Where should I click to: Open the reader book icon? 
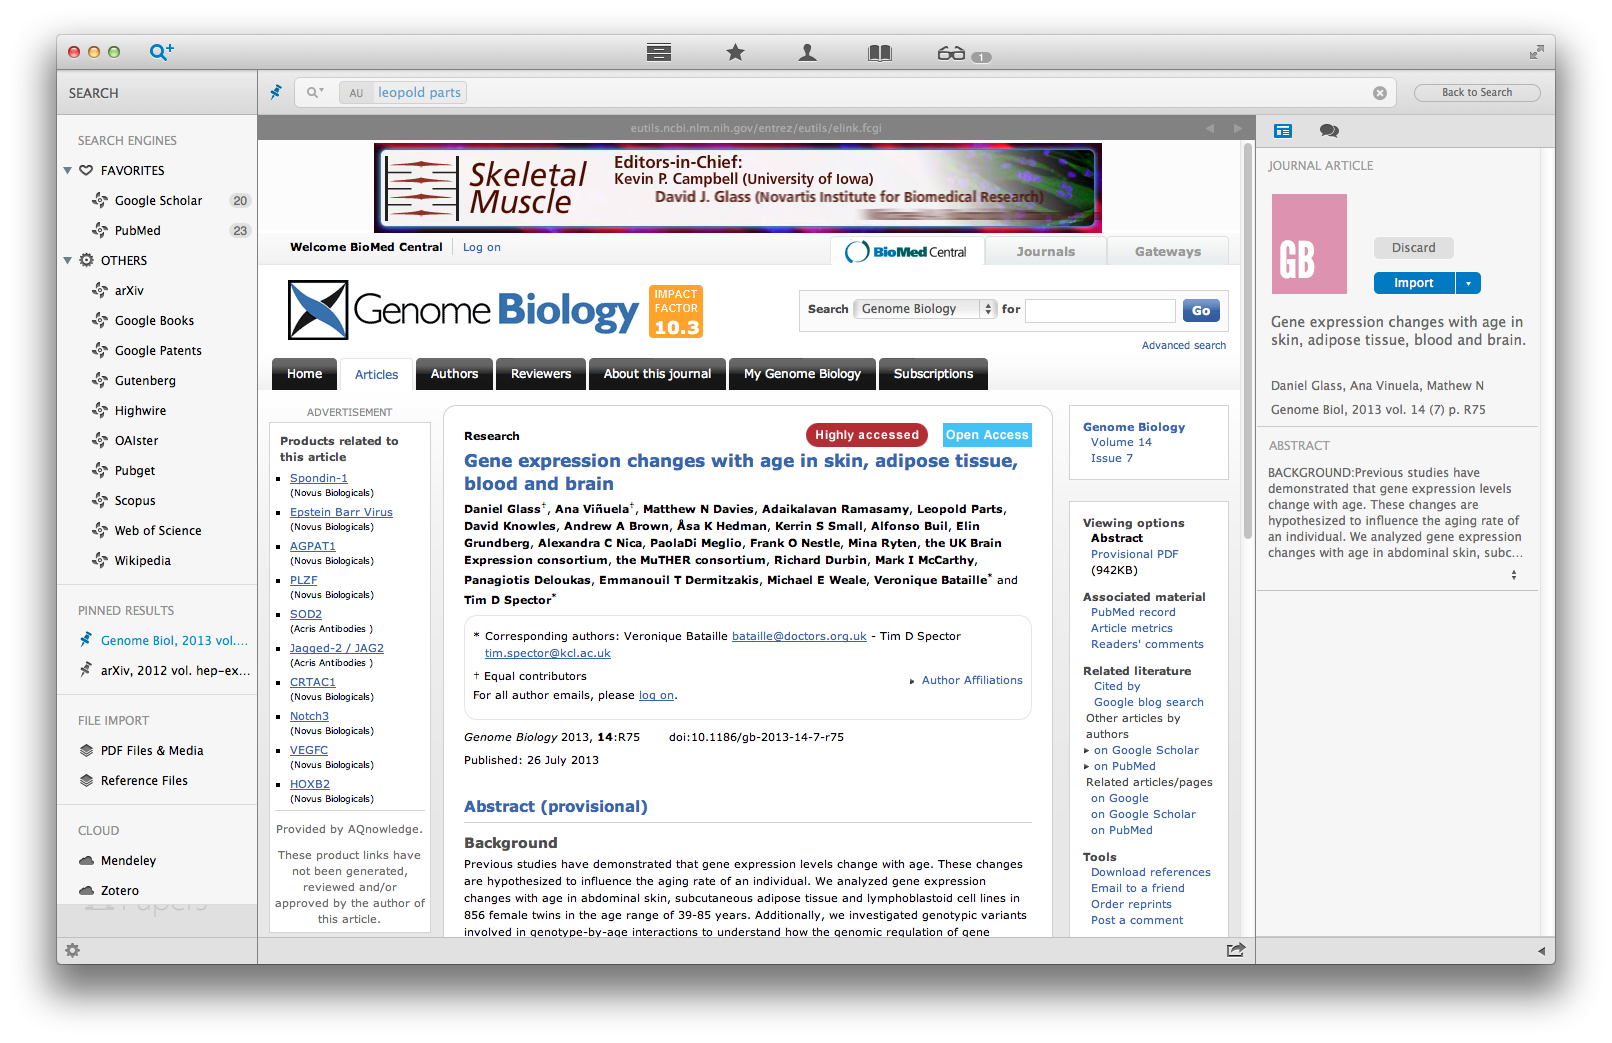click(880, 52)
